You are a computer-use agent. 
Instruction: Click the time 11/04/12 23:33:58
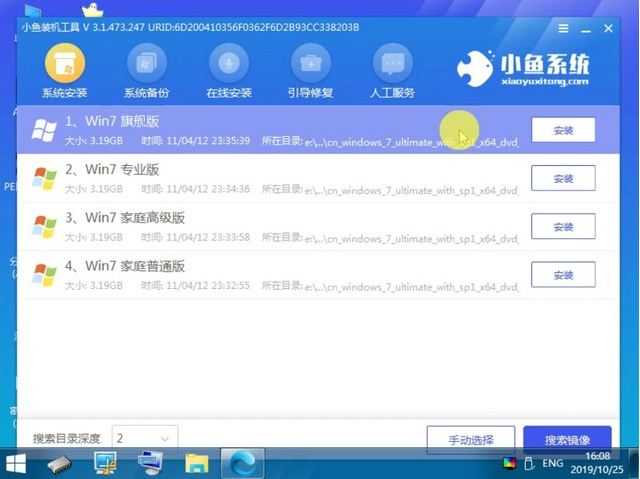[208, 237]
